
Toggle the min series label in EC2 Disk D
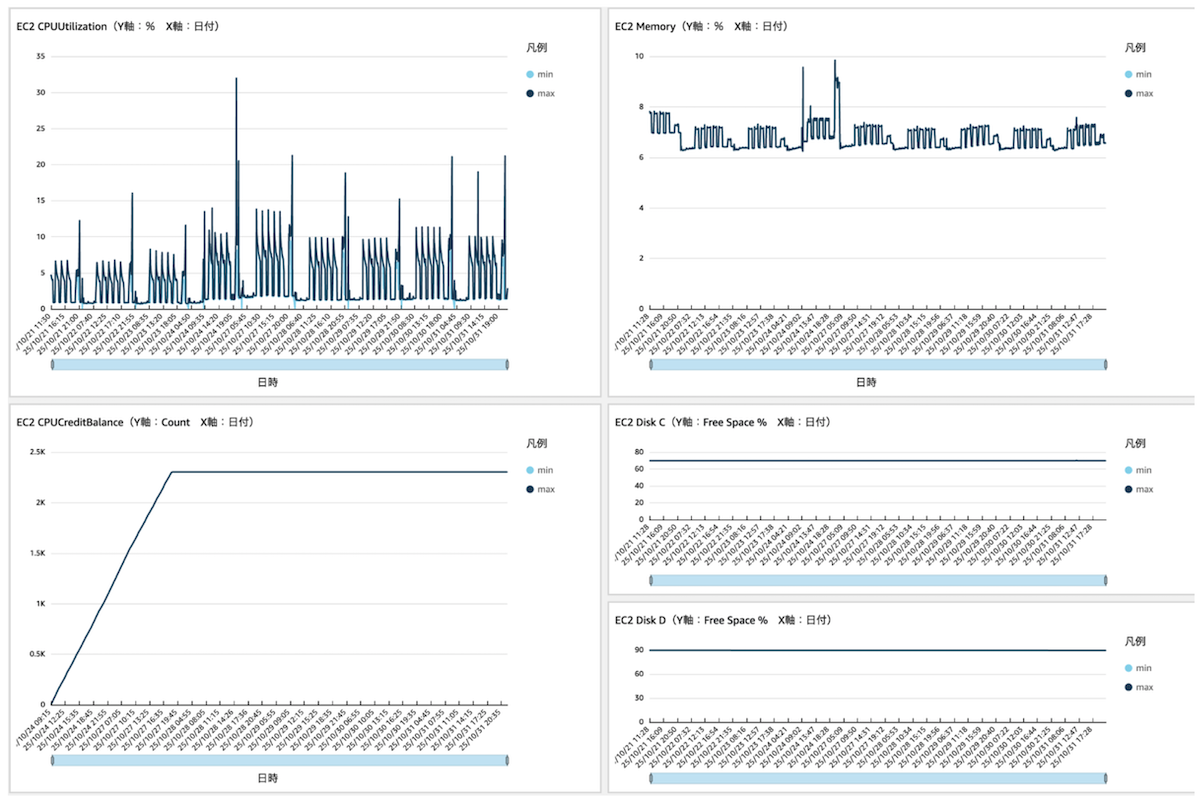click(x=1144, y=668)
